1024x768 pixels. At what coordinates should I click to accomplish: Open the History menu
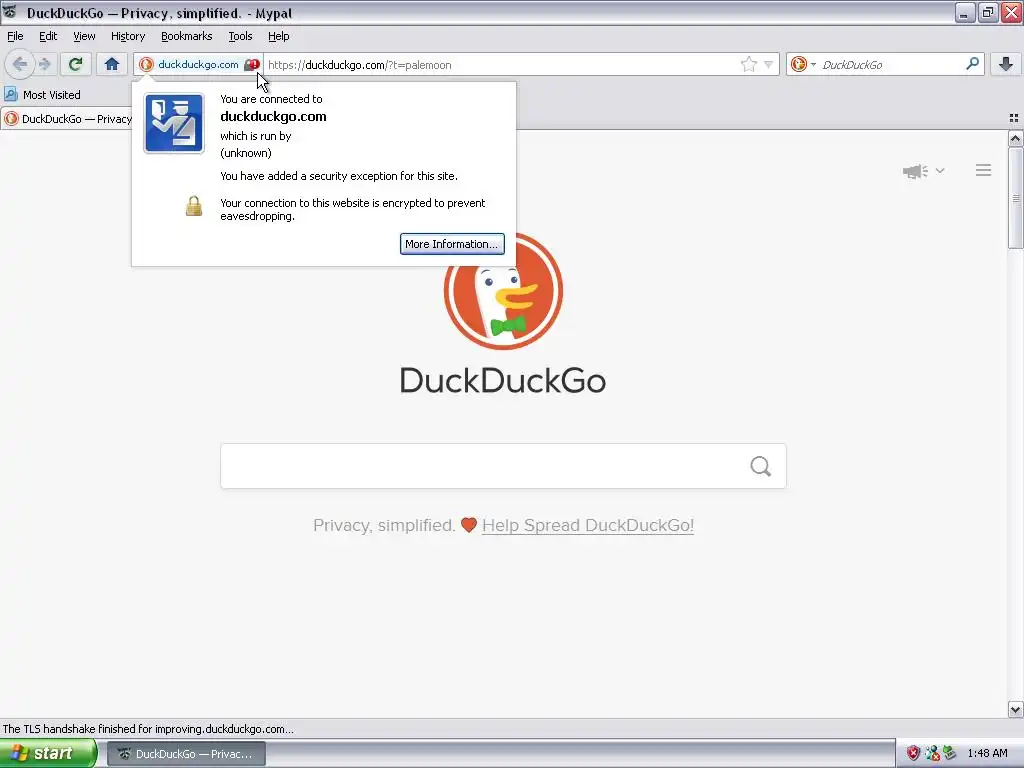tap(128, 36)
